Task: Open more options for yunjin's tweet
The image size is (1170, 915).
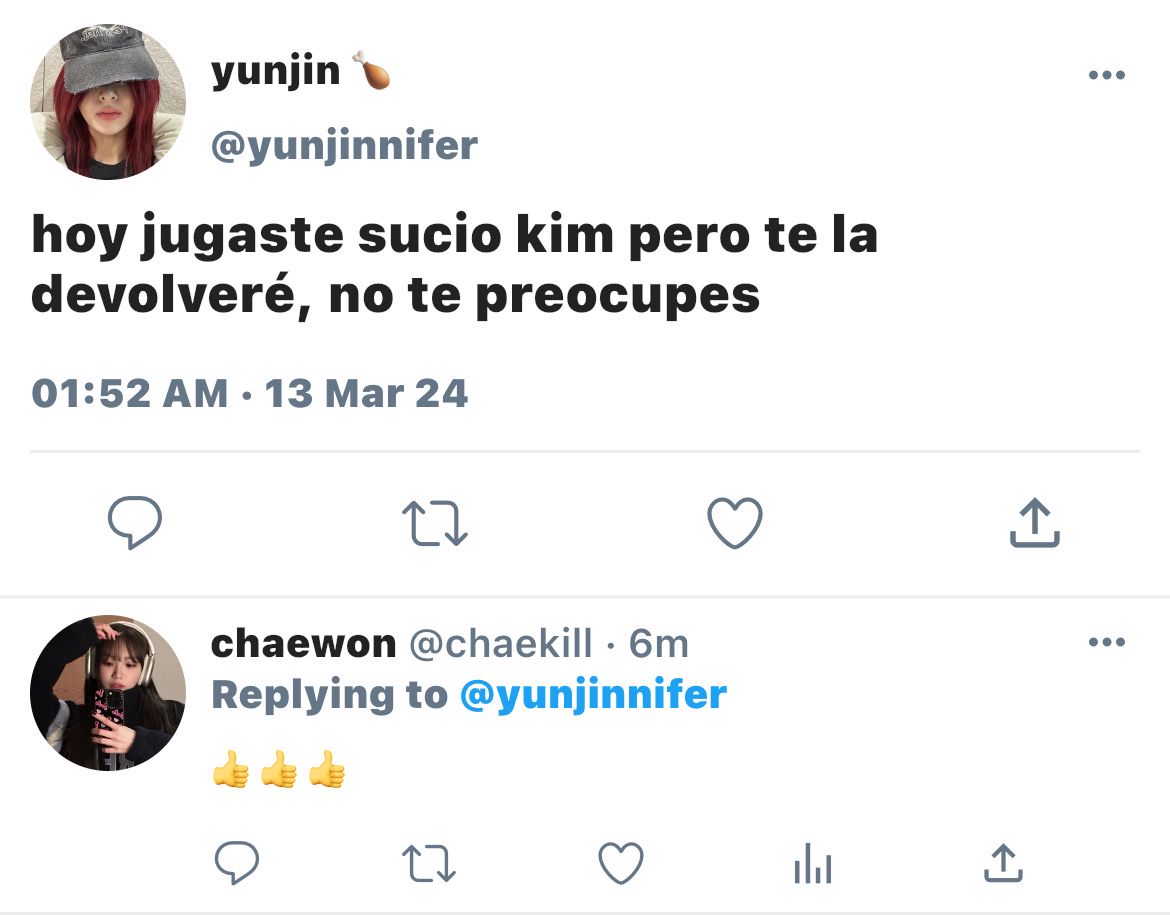Action: tap(1107, 75)
